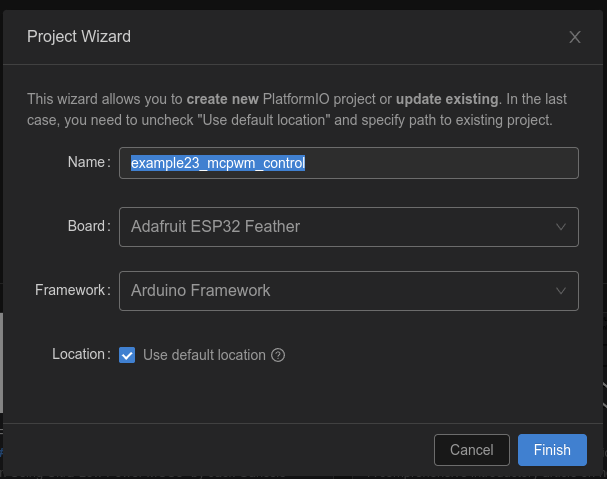The height and width of the screenshot is (479, 607).
Task: Click the 'Board:' field label
Action: pos(88,226)
